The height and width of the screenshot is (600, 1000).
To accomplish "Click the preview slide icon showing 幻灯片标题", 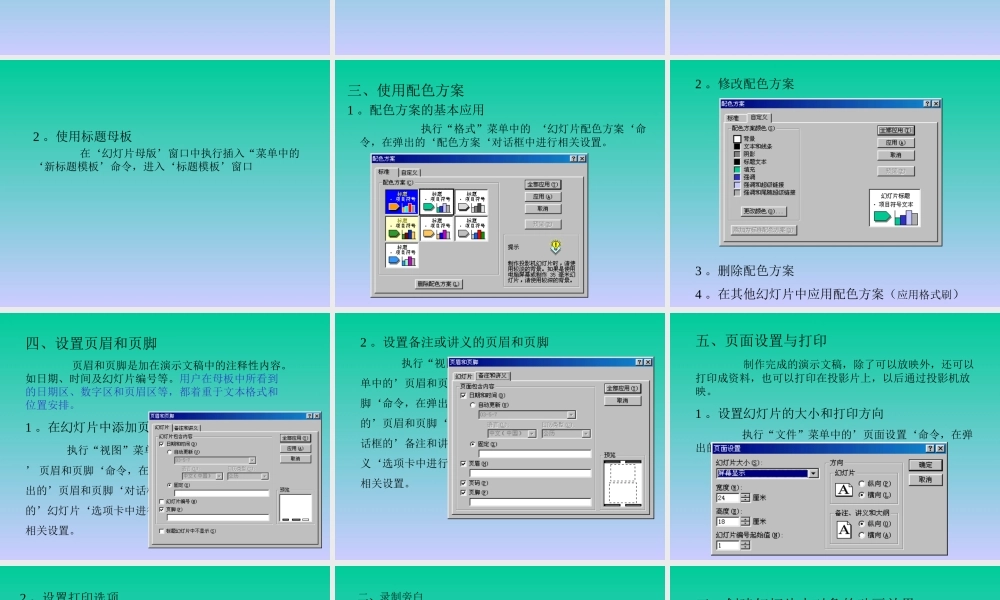I will click(895, 208).
